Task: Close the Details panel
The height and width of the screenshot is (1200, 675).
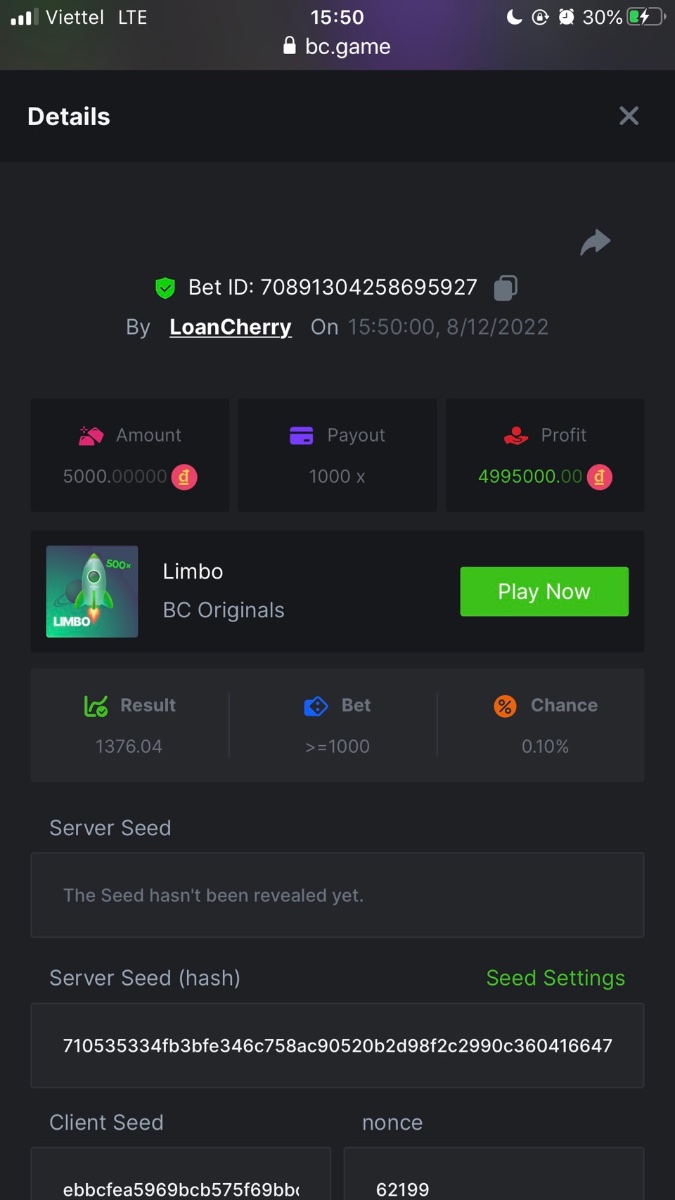Action: 628,116
